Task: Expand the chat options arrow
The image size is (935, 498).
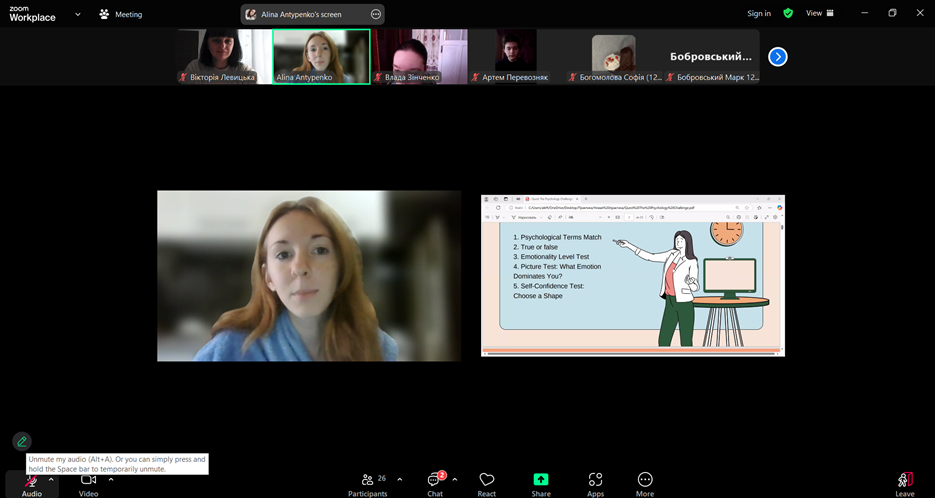Action: (455, 479)
